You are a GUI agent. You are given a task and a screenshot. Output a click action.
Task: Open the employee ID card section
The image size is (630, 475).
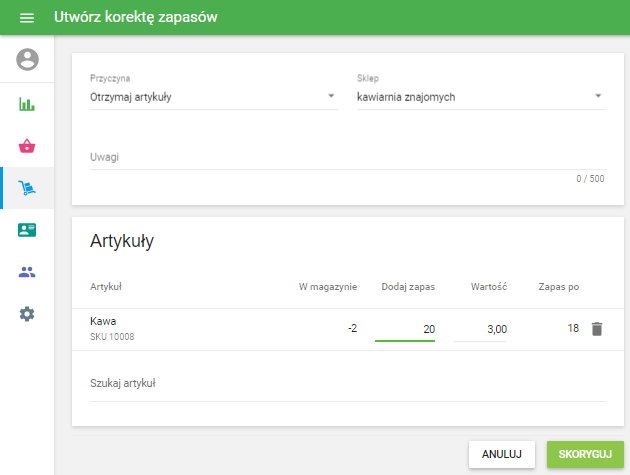pos(27,230)
